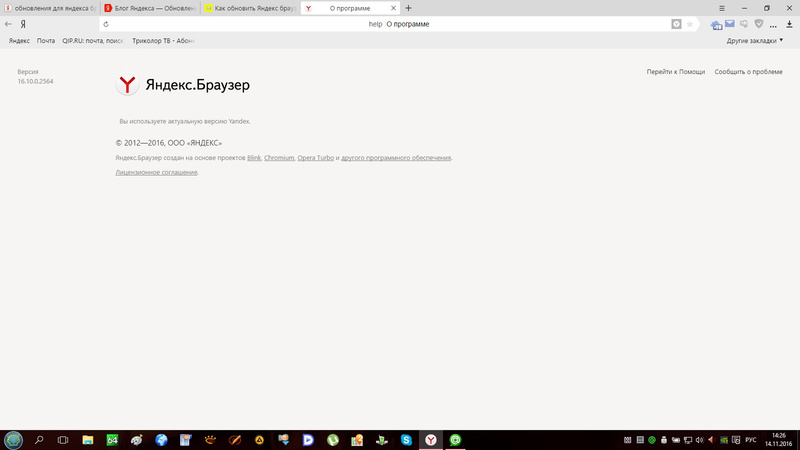
Task: Open the browser hamburger menu
Action: 721,8
